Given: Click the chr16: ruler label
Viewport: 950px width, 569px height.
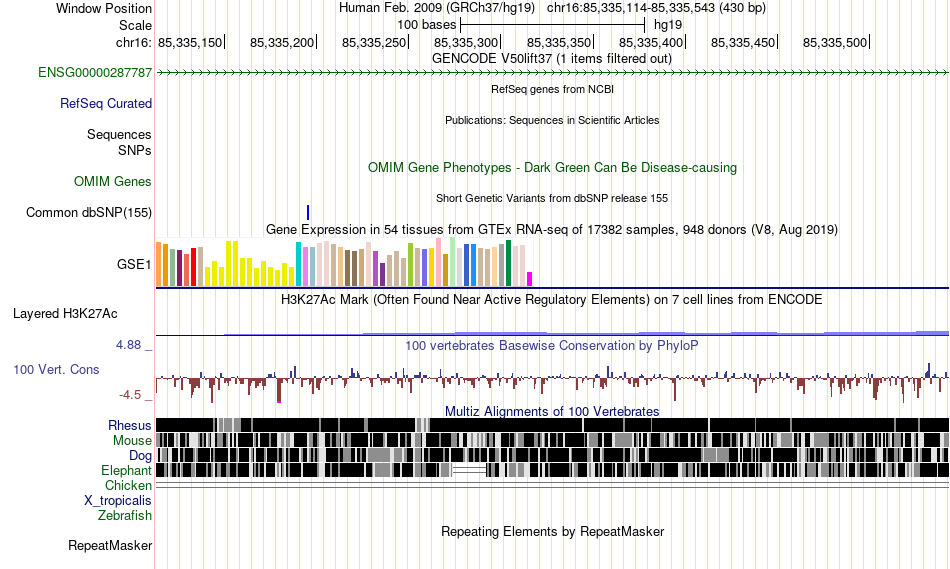Looking at the screenshot, I should coord(134,42).
